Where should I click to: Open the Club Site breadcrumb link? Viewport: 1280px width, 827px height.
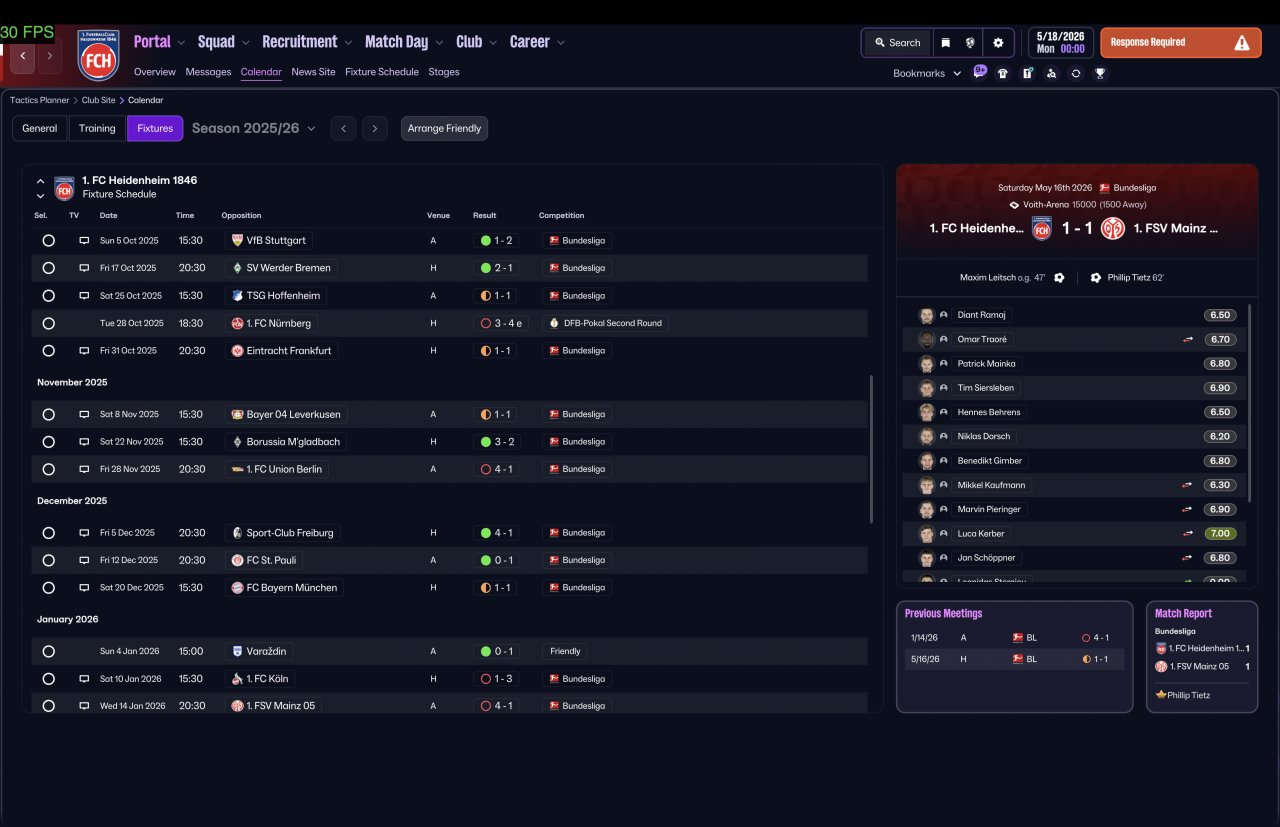point(98,100)
